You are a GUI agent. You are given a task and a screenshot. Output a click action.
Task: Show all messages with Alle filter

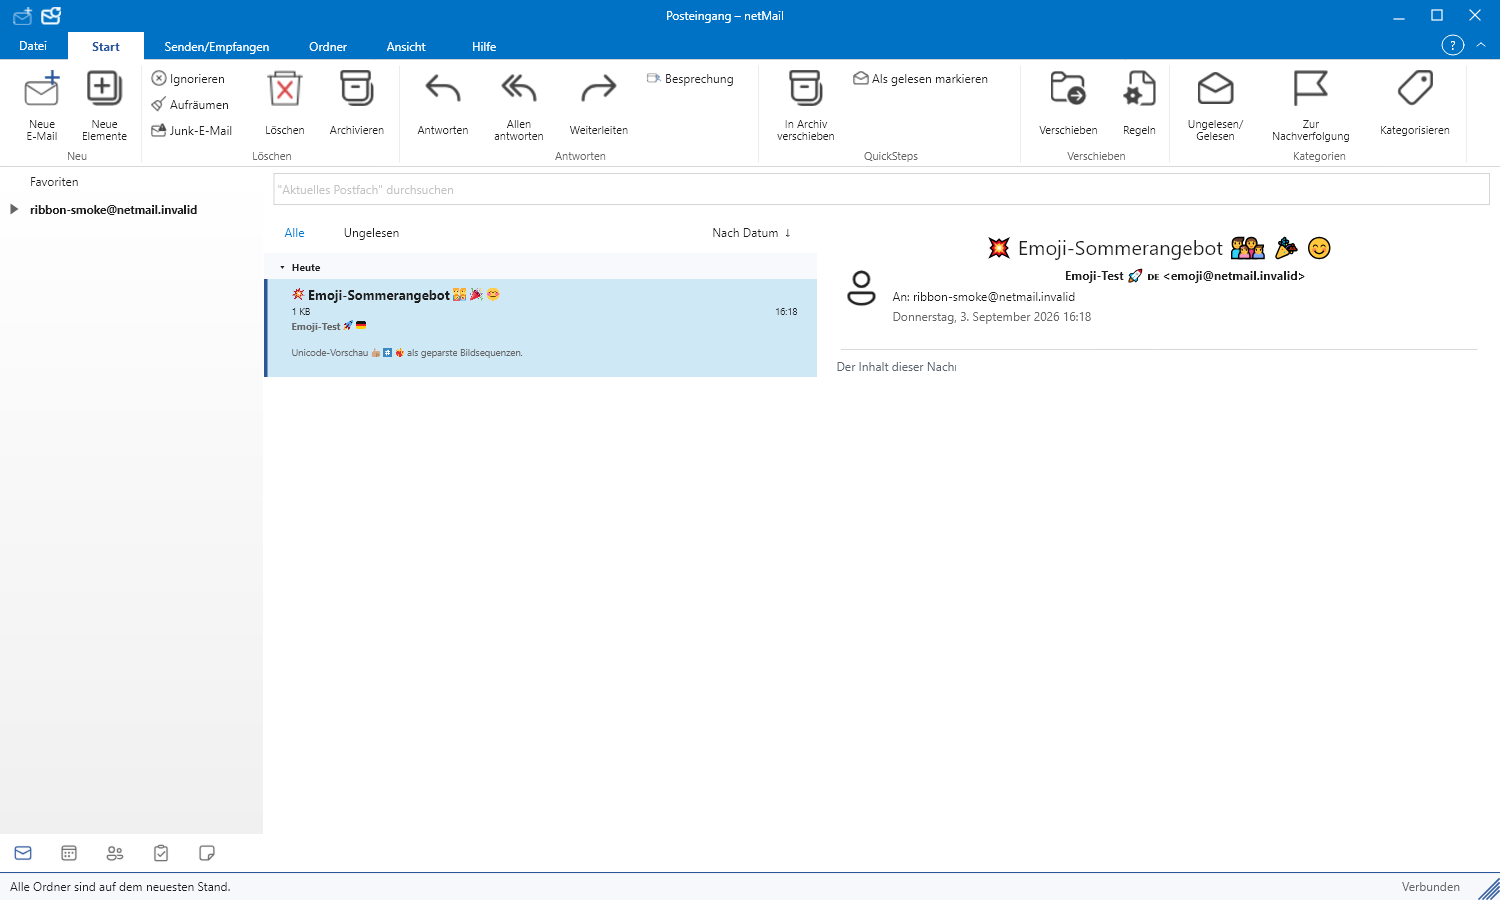(294, 233)
